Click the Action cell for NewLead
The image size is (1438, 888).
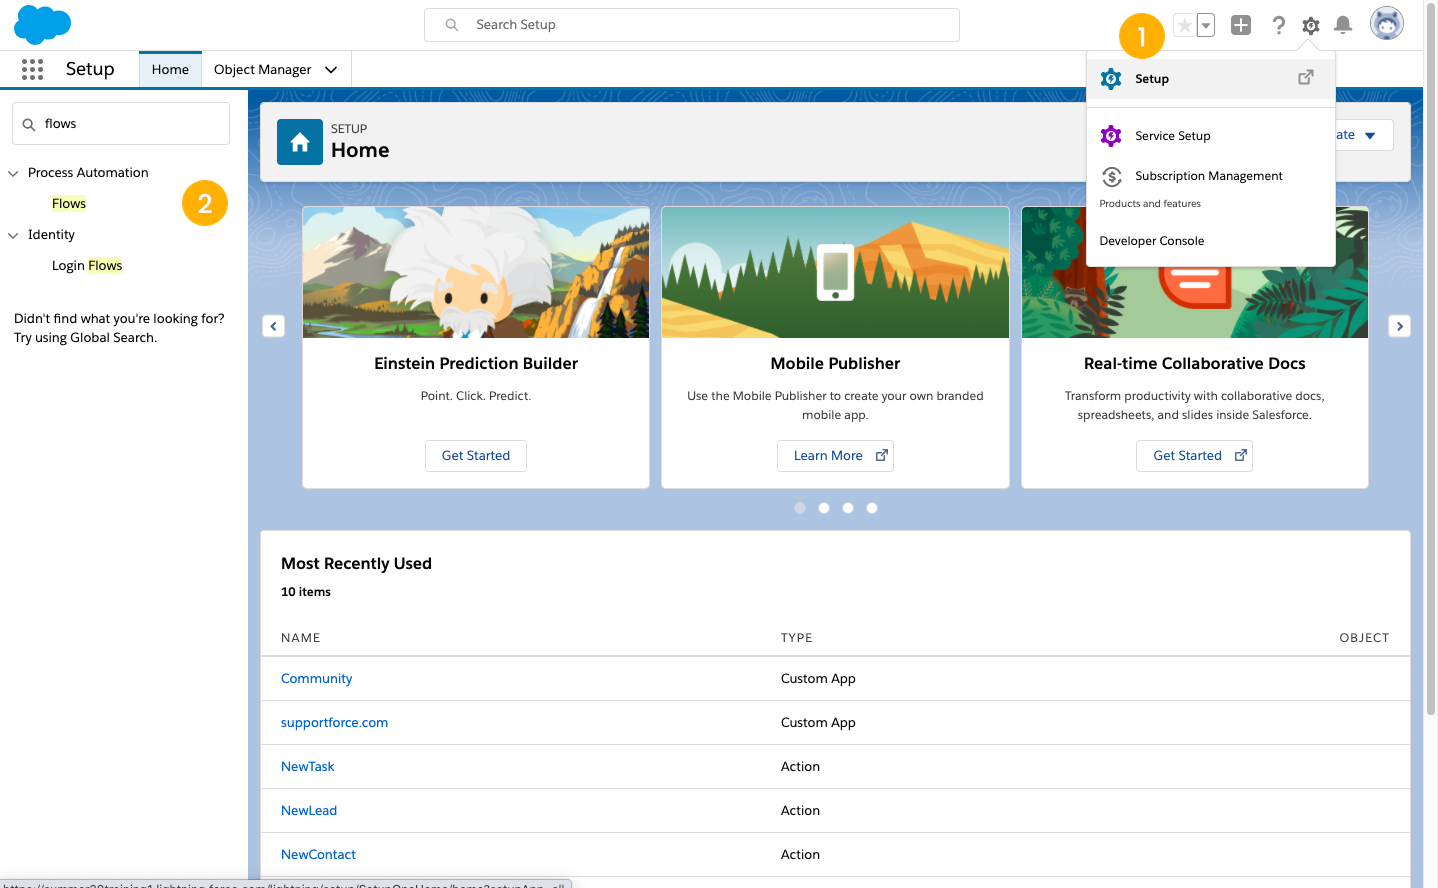tap(800, 810)
